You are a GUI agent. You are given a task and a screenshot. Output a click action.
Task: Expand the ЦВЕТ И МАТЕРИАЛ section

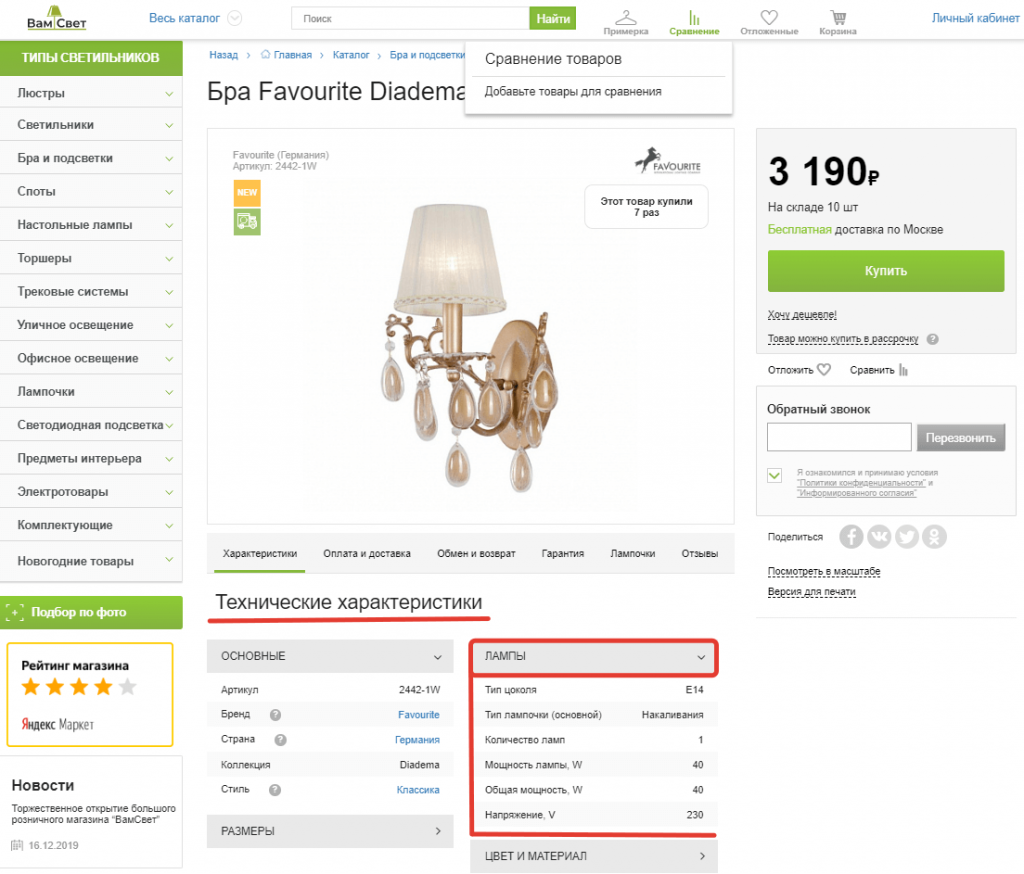(702, 856)
